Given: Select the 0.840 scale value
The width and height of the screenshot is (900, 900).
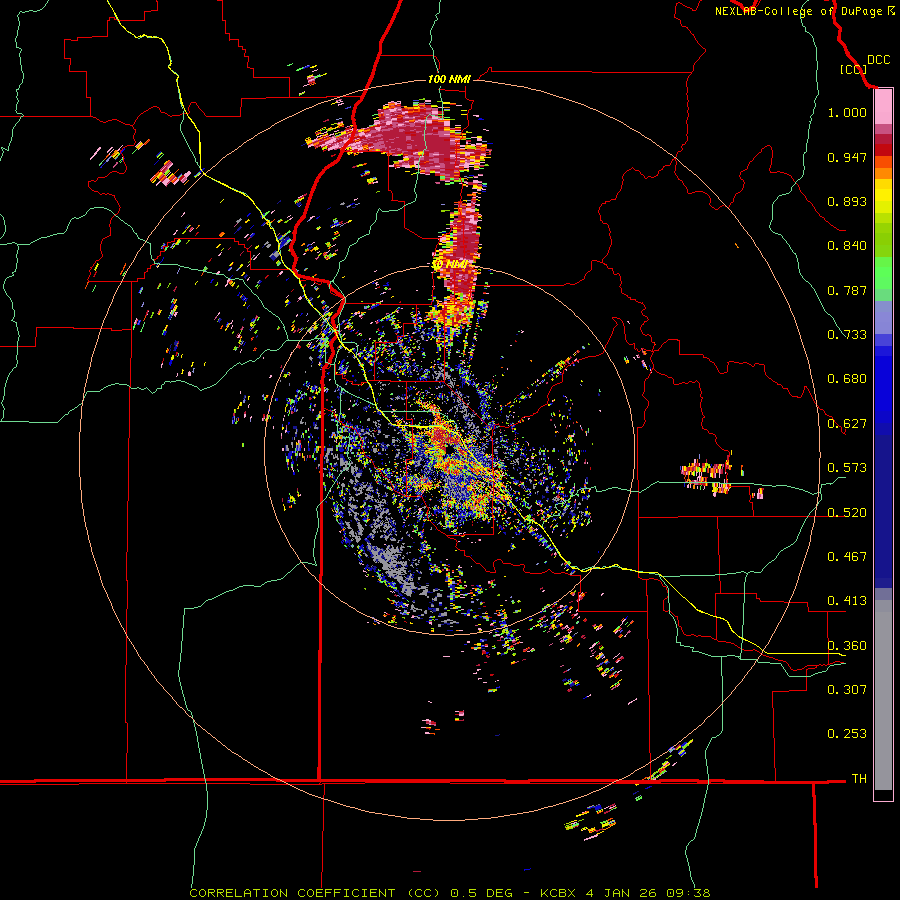Looking at the screenshot, I should click(x=847, y=246).
